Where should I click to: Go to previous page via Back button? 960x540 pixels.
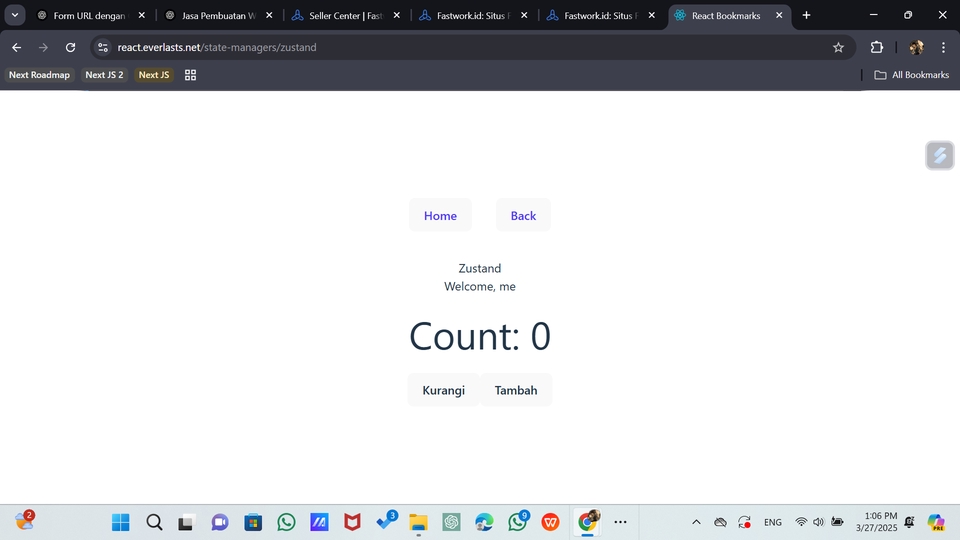click(523, 216)
